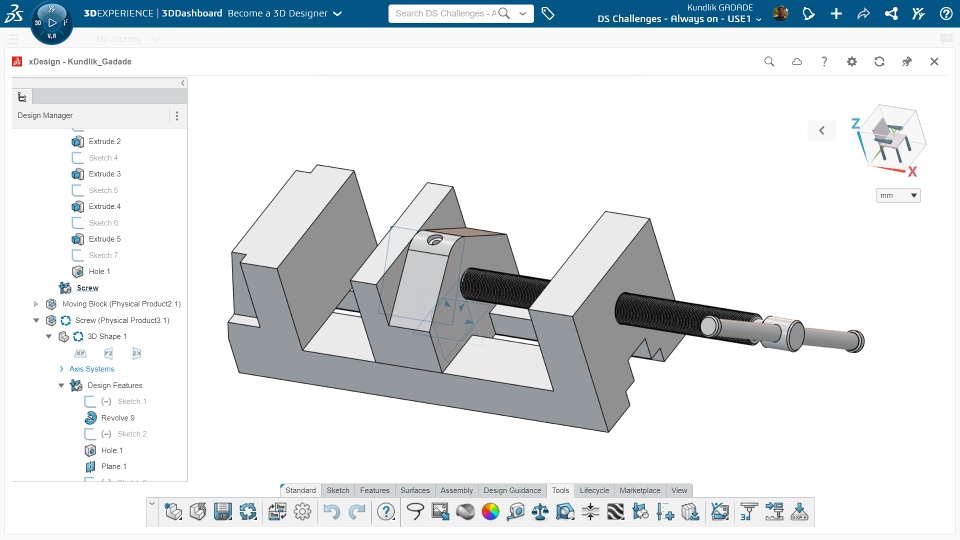Click the Import download-box icon
This screenshot has width=960, height=540.
[x=691, y=511]
